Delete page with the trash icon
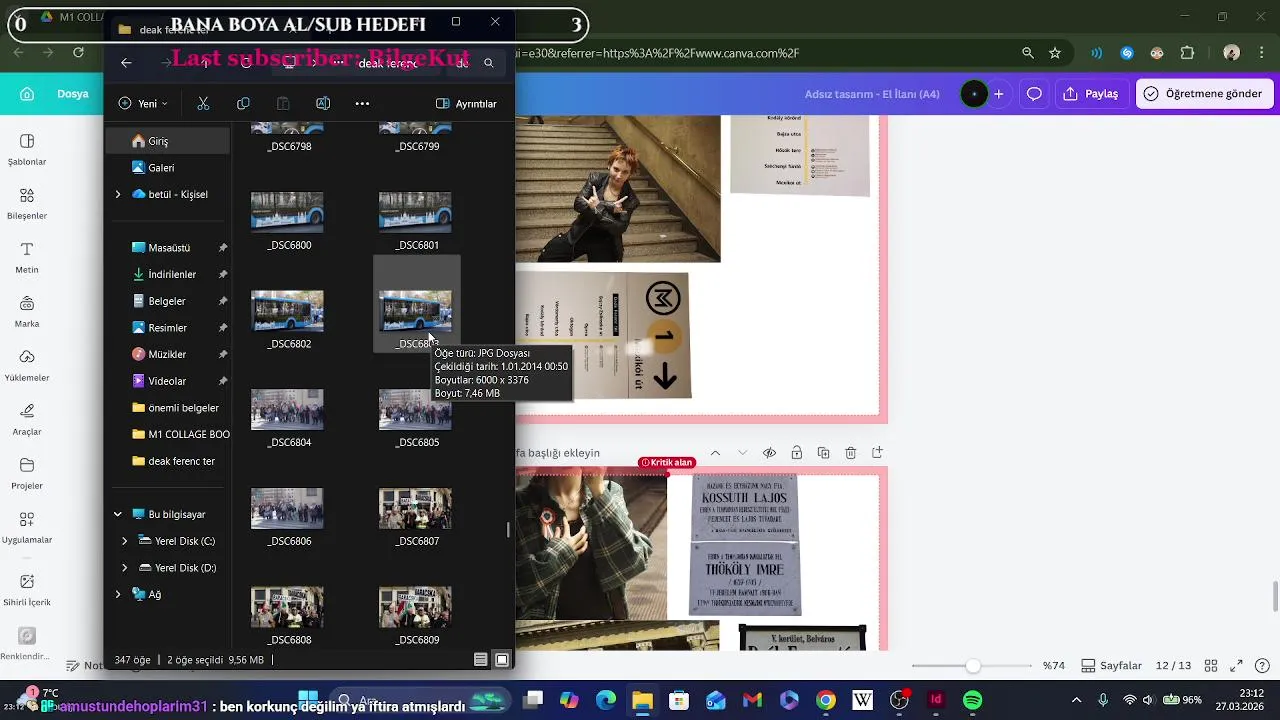The height and width of the screenshot is (720, 1280). [850, 453]
